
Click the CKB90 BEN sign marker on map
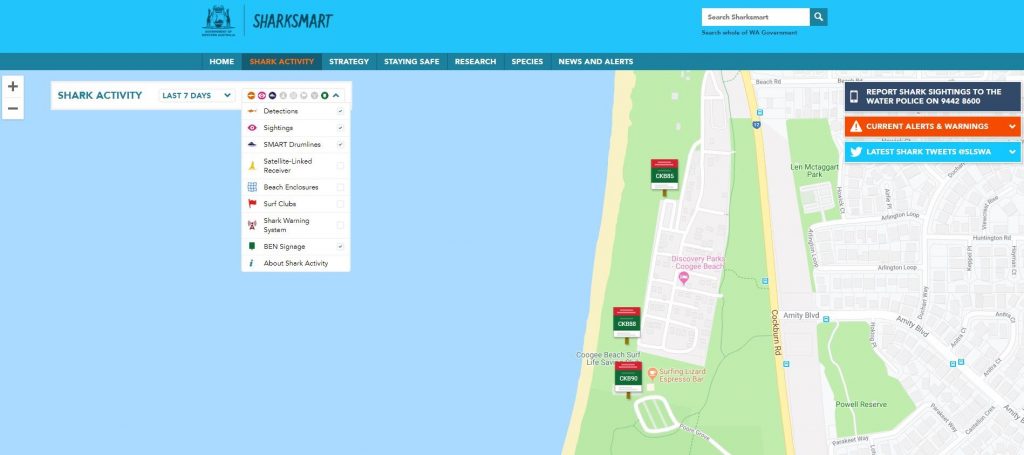pos(628,379)
